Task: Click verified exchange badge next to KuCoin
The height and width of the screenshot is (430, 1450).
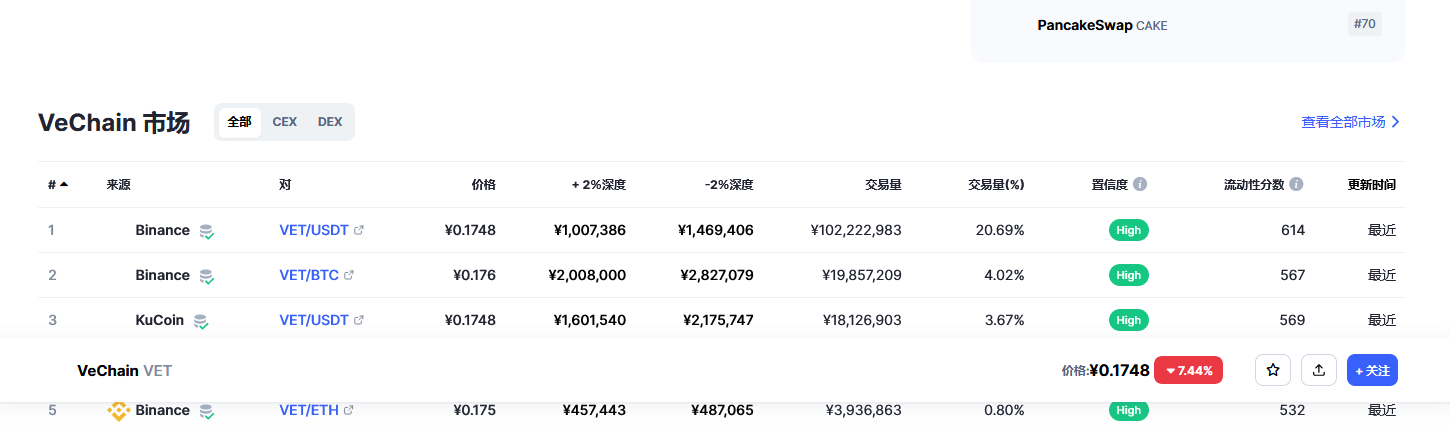Action: (x=201, y=321)
